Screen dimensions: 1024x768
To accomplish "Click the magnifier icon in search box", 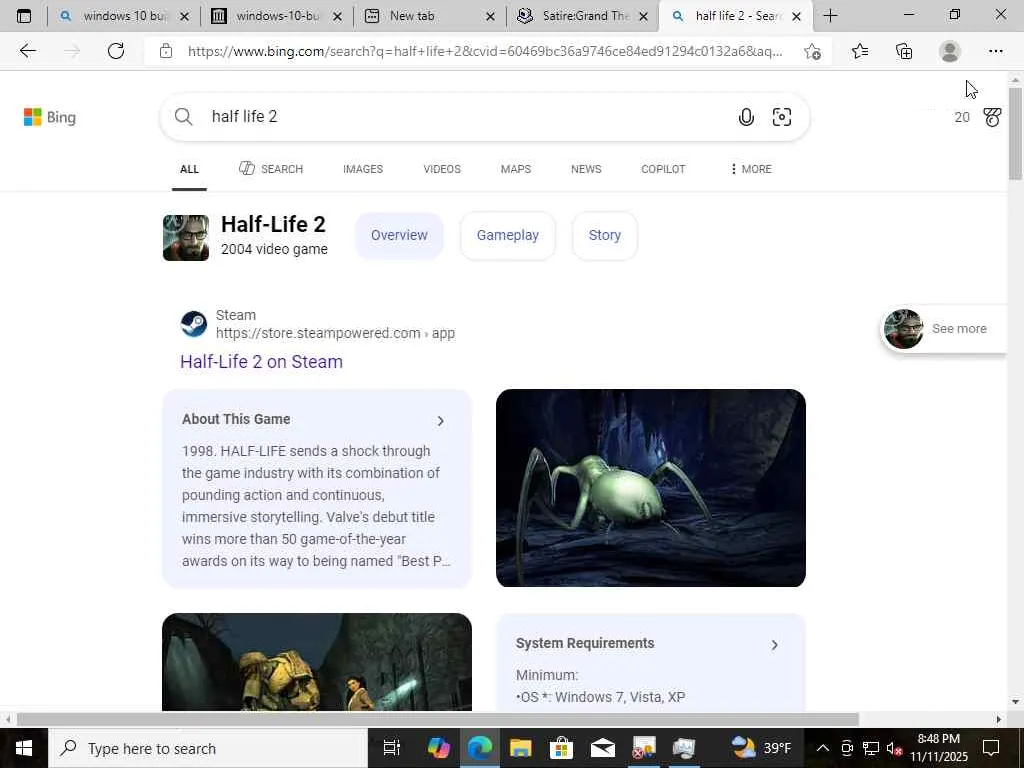I will [184, 117].
